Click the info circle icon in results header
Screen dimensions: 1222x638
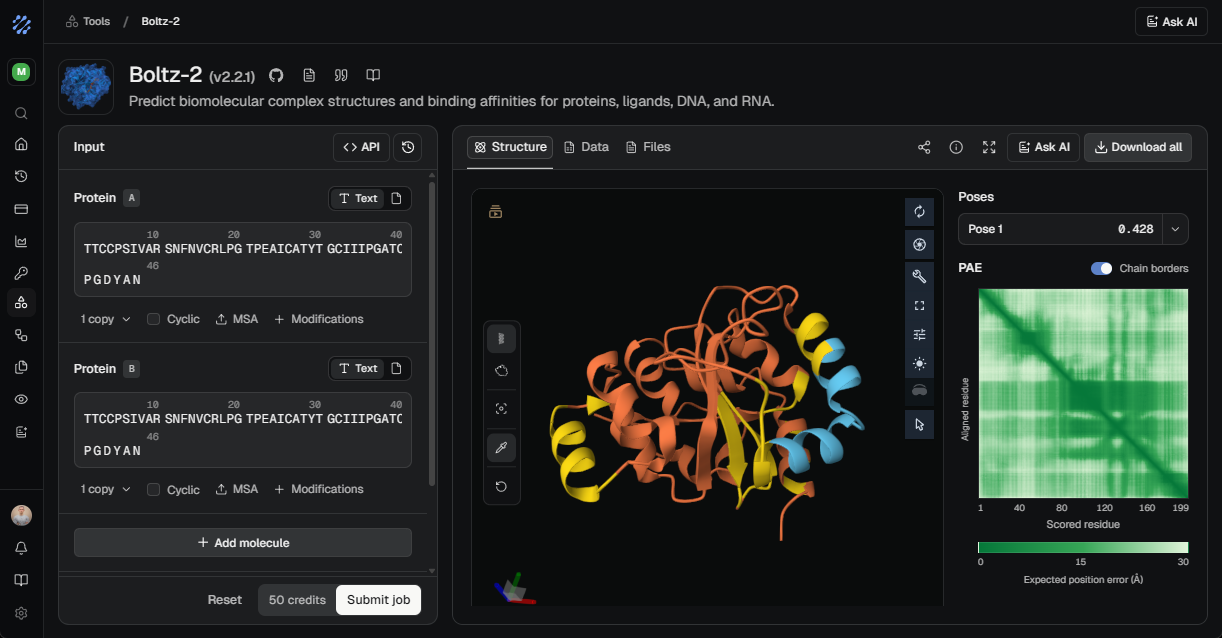point(956,147)
